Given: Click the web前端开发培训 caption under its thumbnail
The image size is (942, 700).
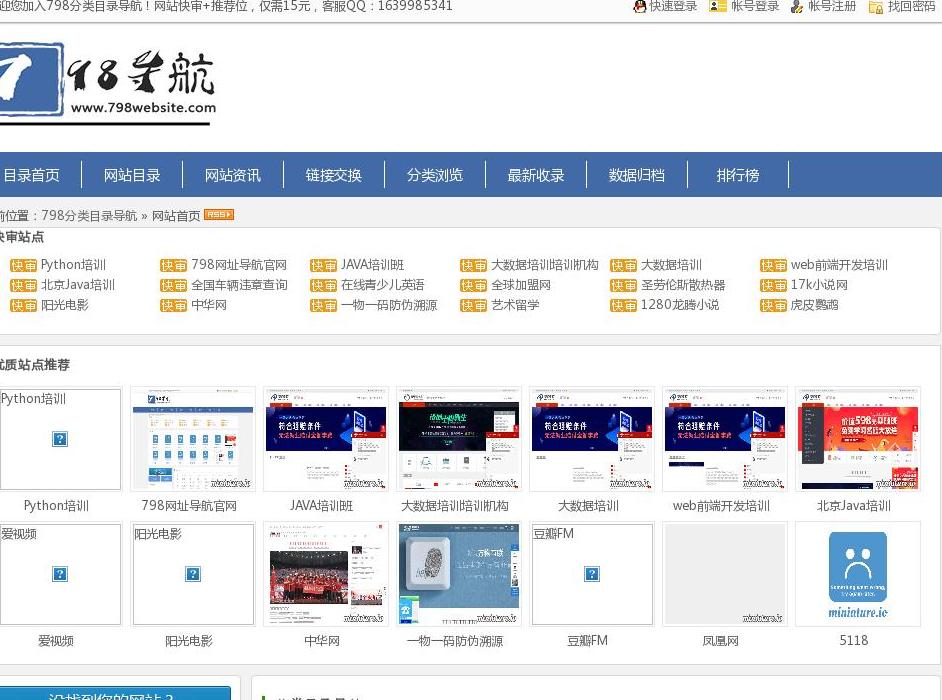Looking at the screenshot, I should click(721, 506).
